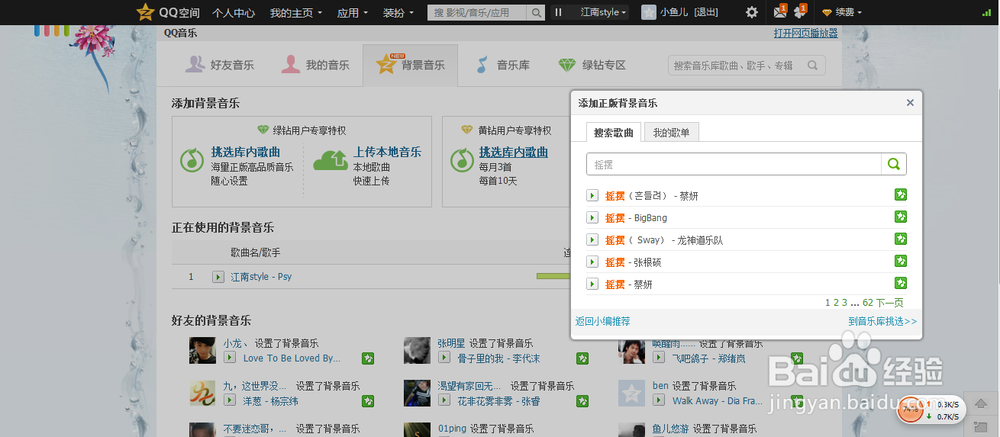Add 花非花雾非雾 - 张睿 as background music

tap(582, 401)
